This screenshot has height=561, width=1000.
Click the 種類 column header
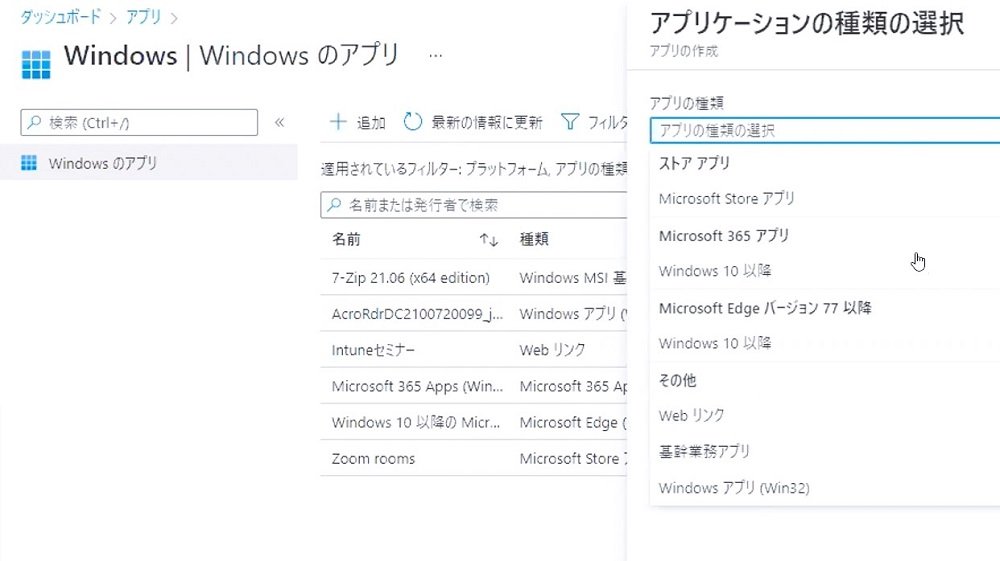(534, 239)
